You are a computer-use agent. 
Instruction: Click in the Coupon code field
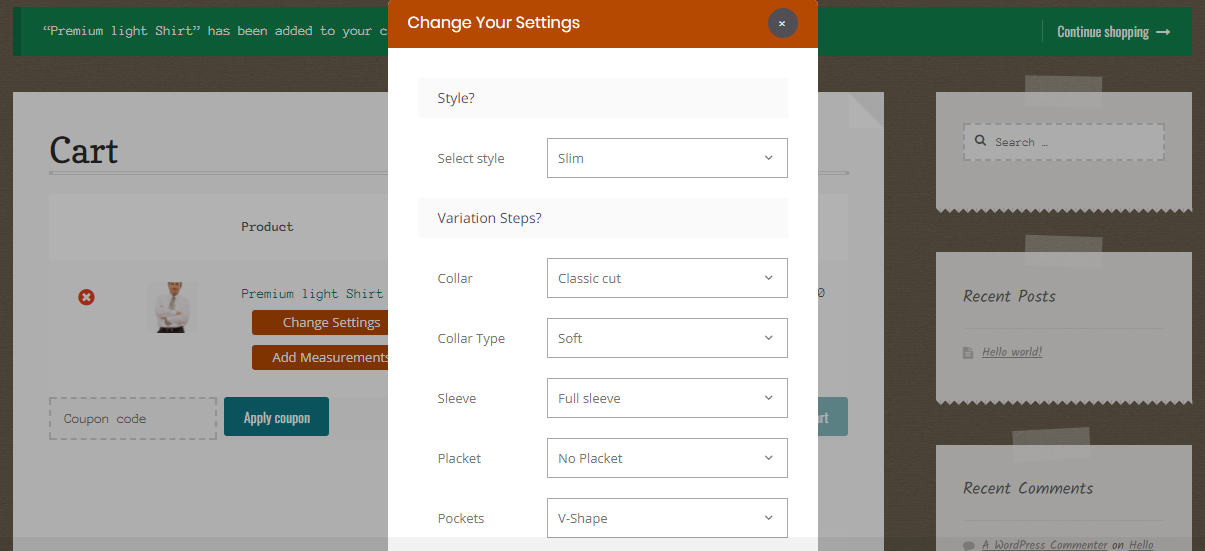click(x=133, y=418)
